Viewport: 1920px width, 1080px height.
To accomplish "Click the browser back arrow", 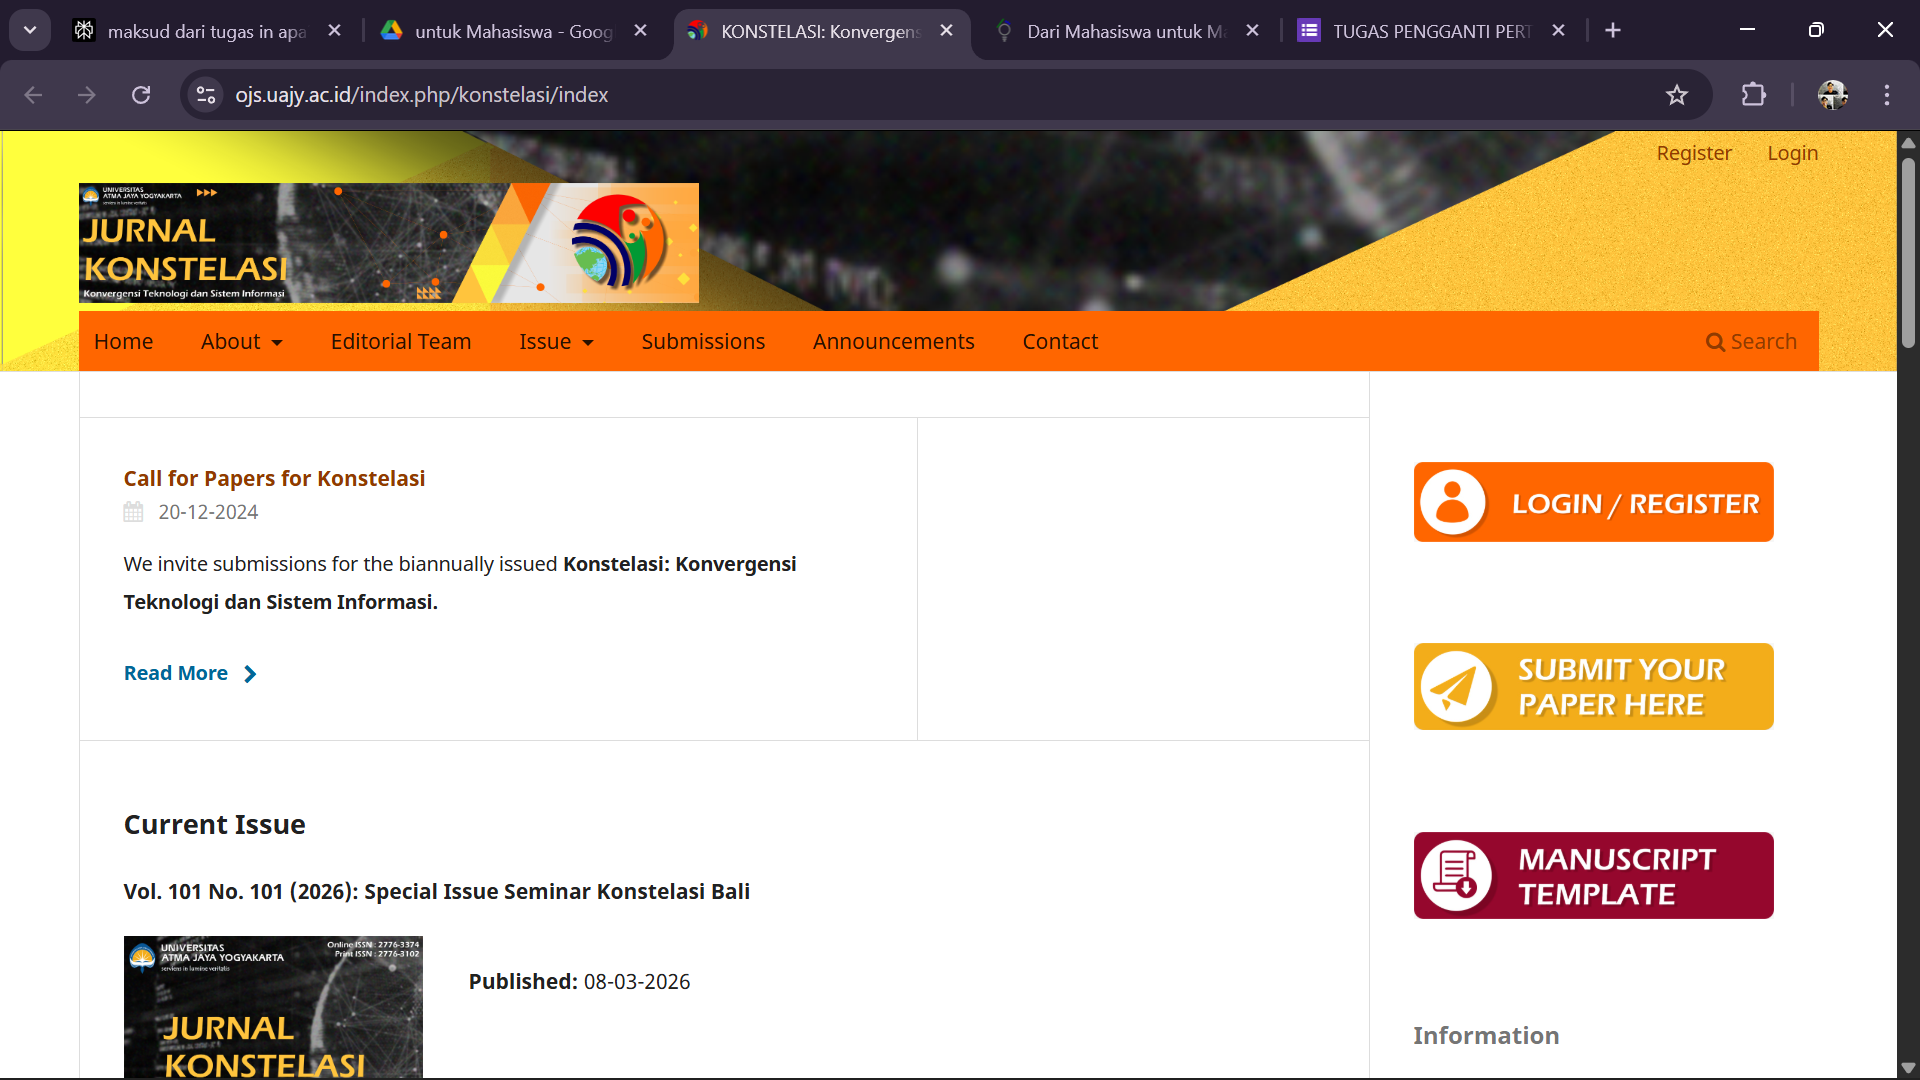I will point(33,95).
